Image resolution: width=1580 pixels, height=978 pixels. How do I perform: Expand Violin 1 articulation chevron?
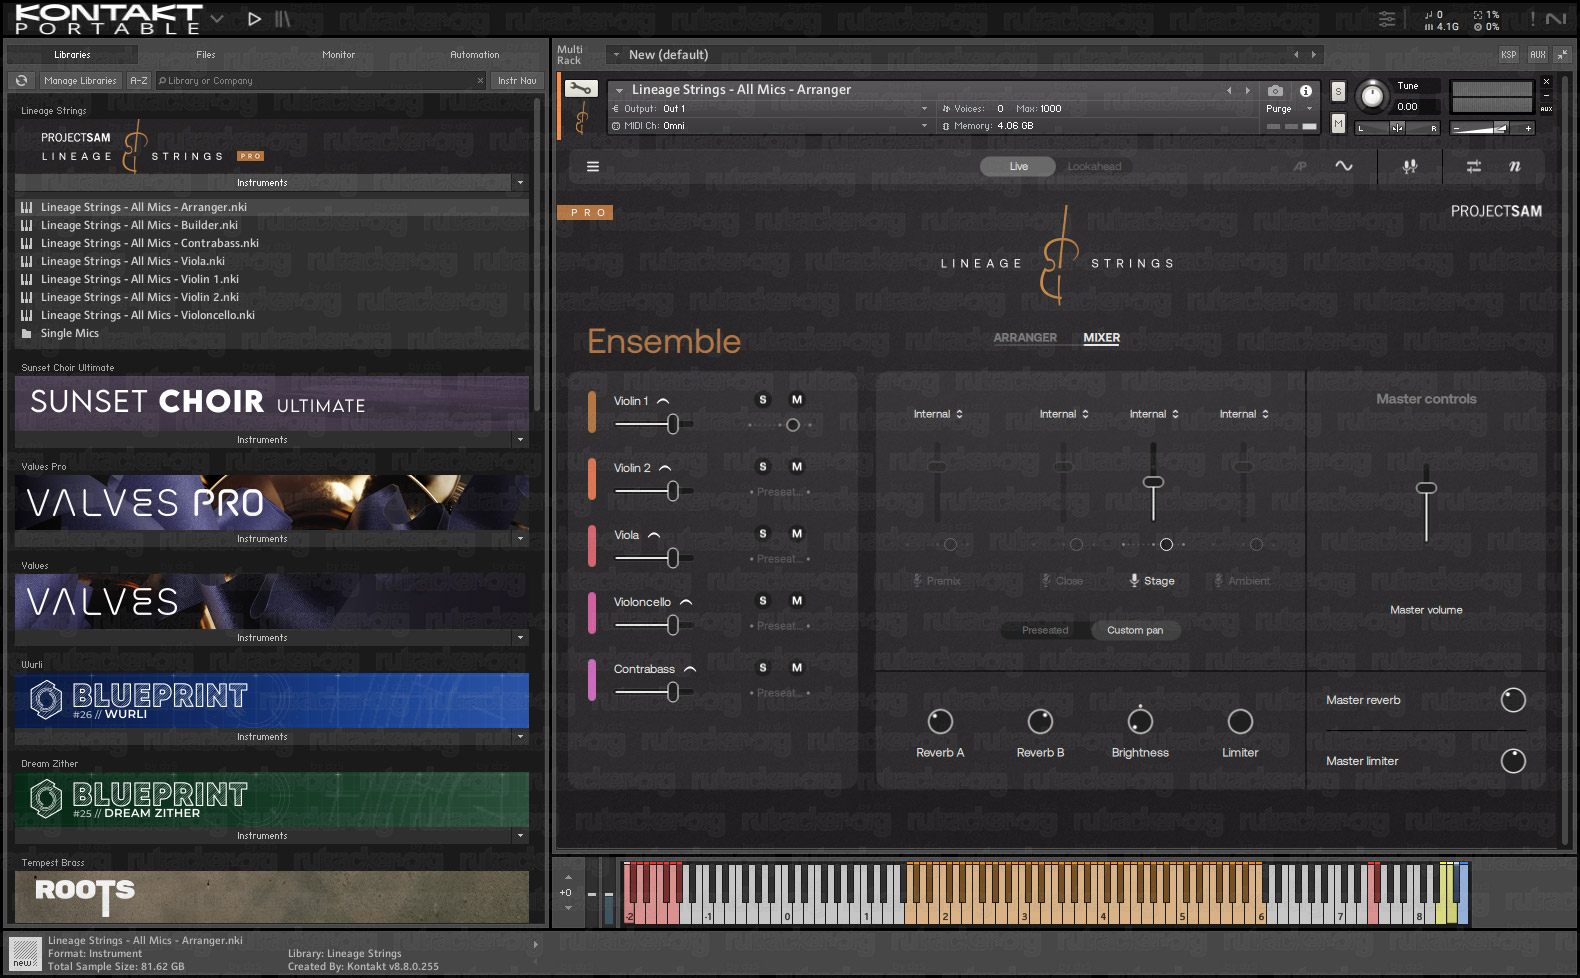click(663, 401)
